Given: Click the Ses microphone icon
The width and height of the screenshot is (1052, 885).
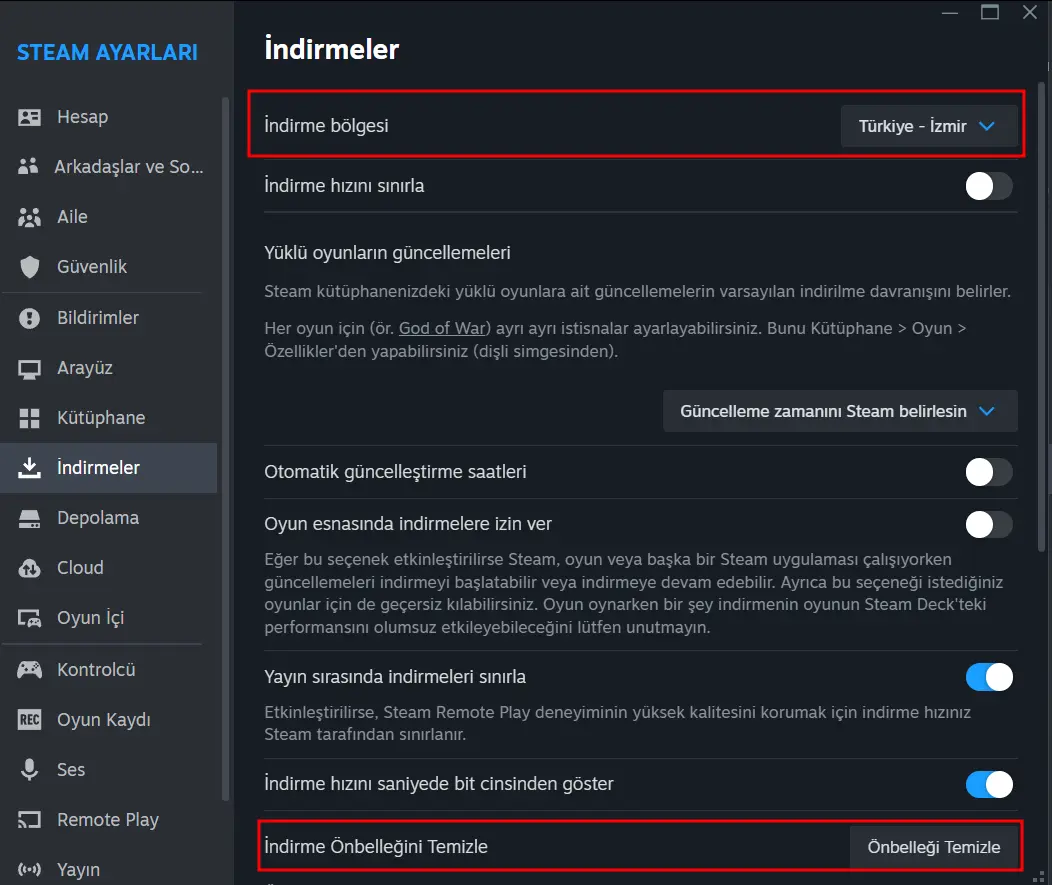Looking at the screenshot, I should pos(29,770).
